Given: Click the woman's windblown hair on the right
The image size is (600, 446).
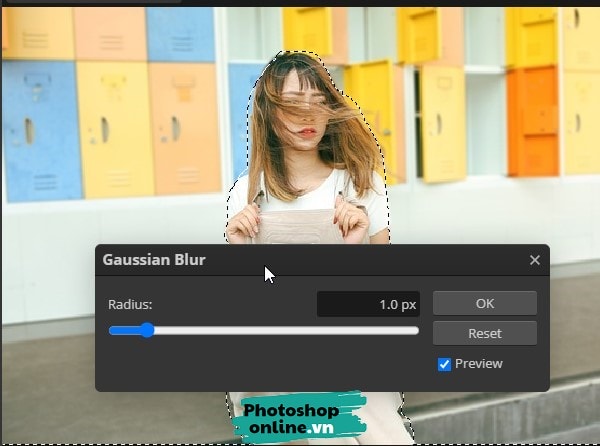Looking at the screenshot, I should [x=355, y=150].
